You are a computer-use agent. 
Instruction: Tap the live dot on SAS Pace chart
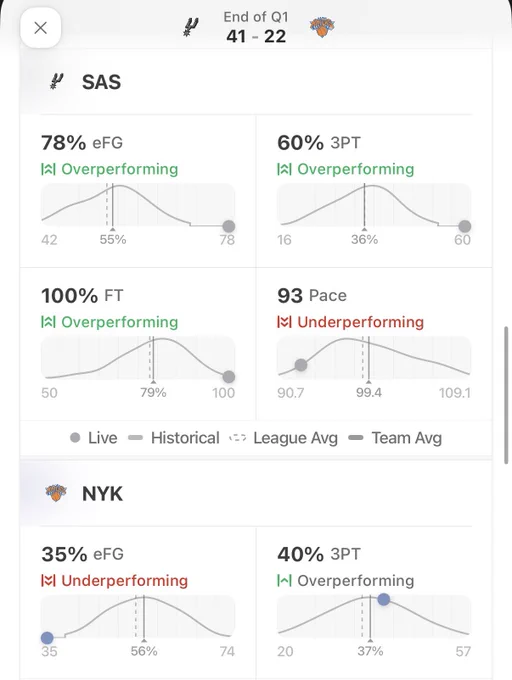click(x=301, y=365)
